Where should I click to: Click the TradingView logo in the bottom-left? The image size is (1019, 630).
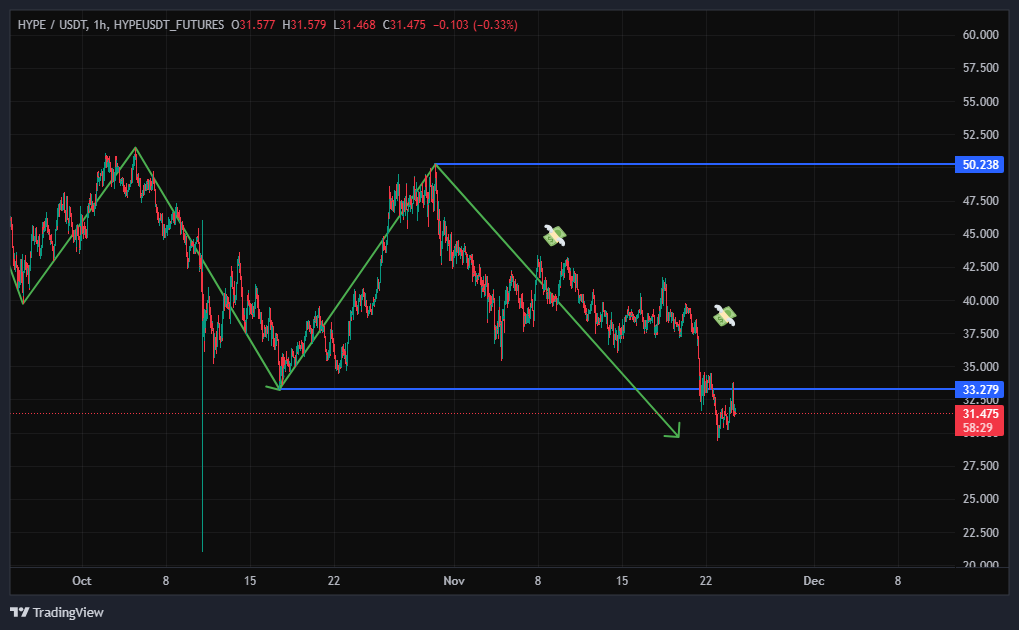57,612
